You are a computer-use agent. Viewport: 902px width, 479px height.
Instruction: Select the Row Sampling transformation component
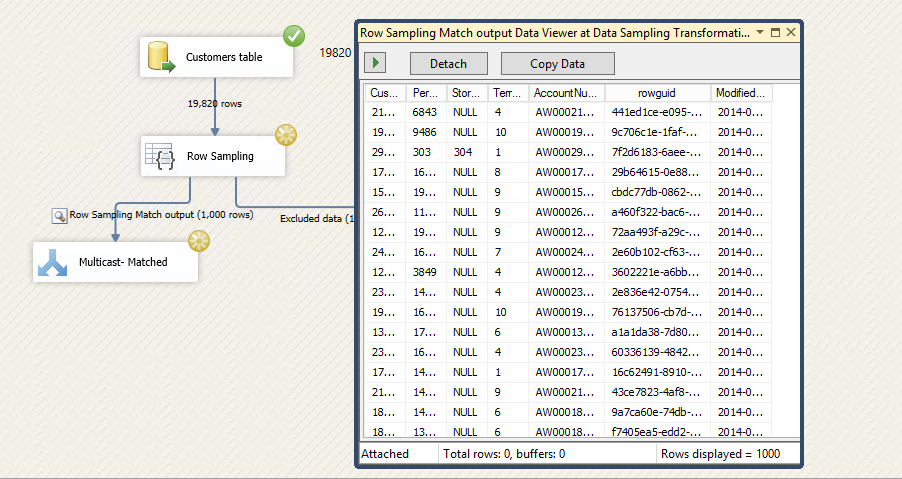click(213, 156)
